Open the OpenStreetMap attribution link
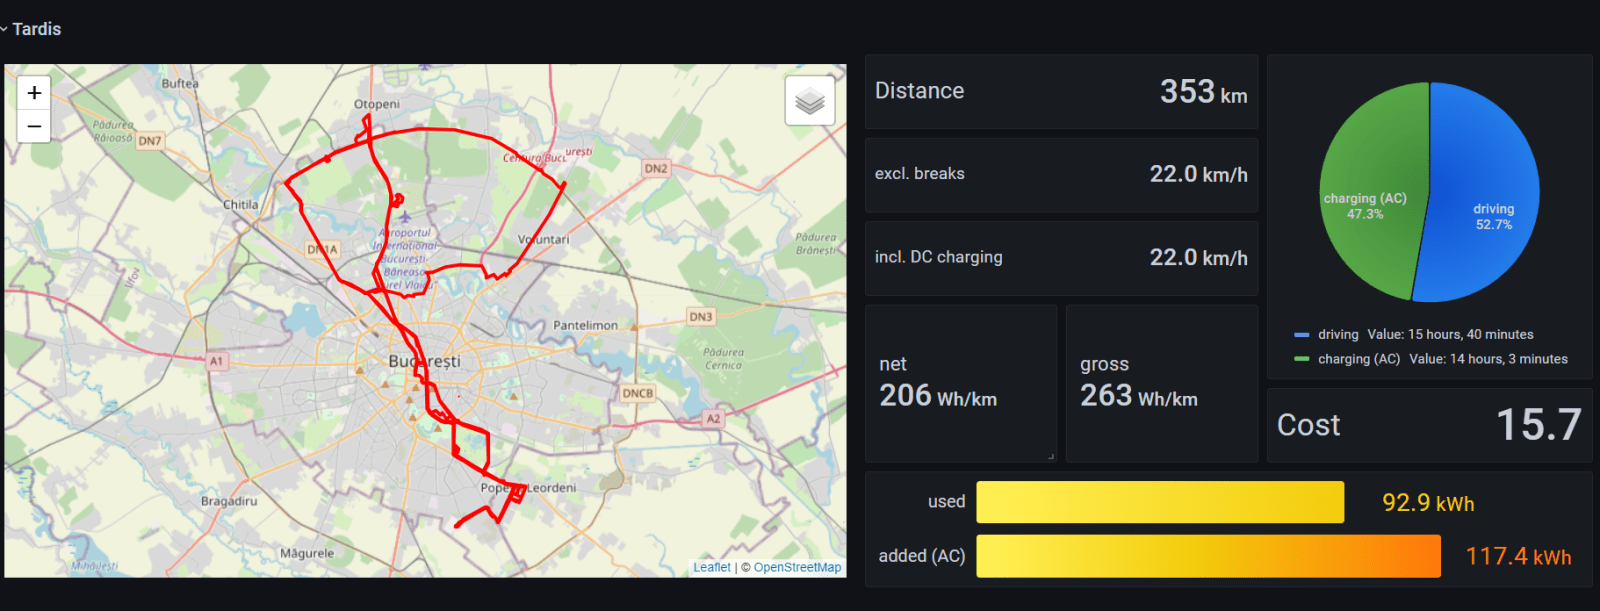The width and height of the screenshot is (1600, 611). point(797,567)
